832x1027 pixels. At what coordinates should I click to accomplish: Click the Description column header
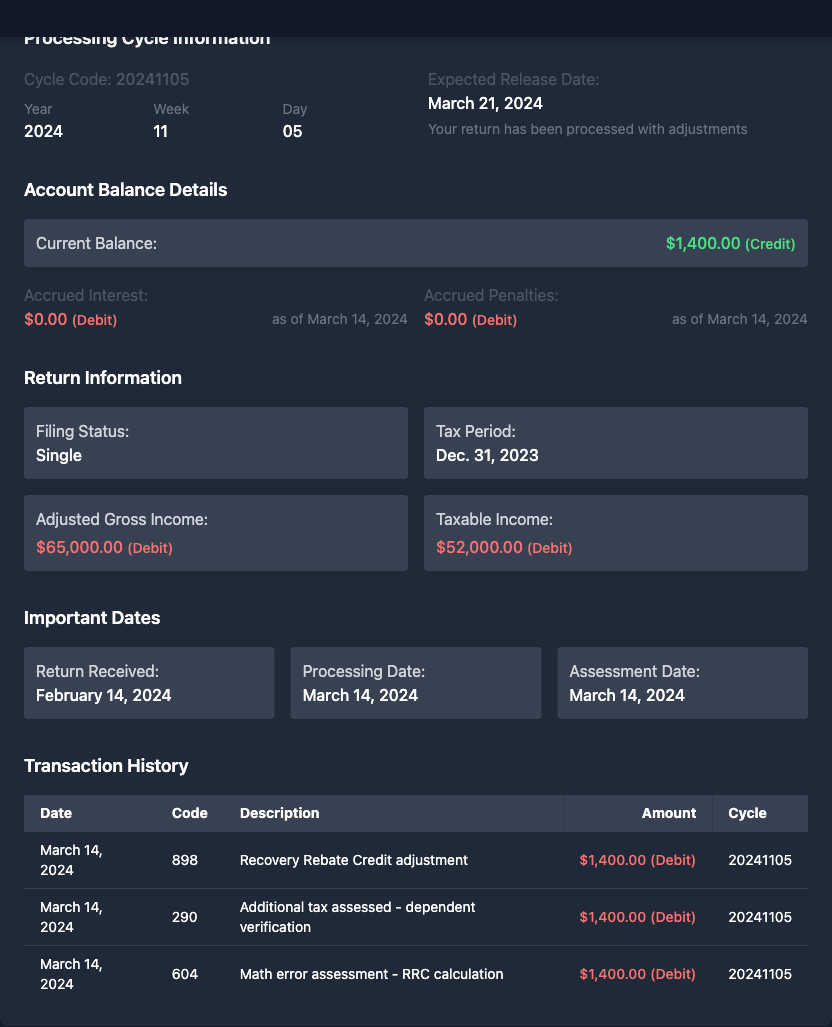coord(279,813)
